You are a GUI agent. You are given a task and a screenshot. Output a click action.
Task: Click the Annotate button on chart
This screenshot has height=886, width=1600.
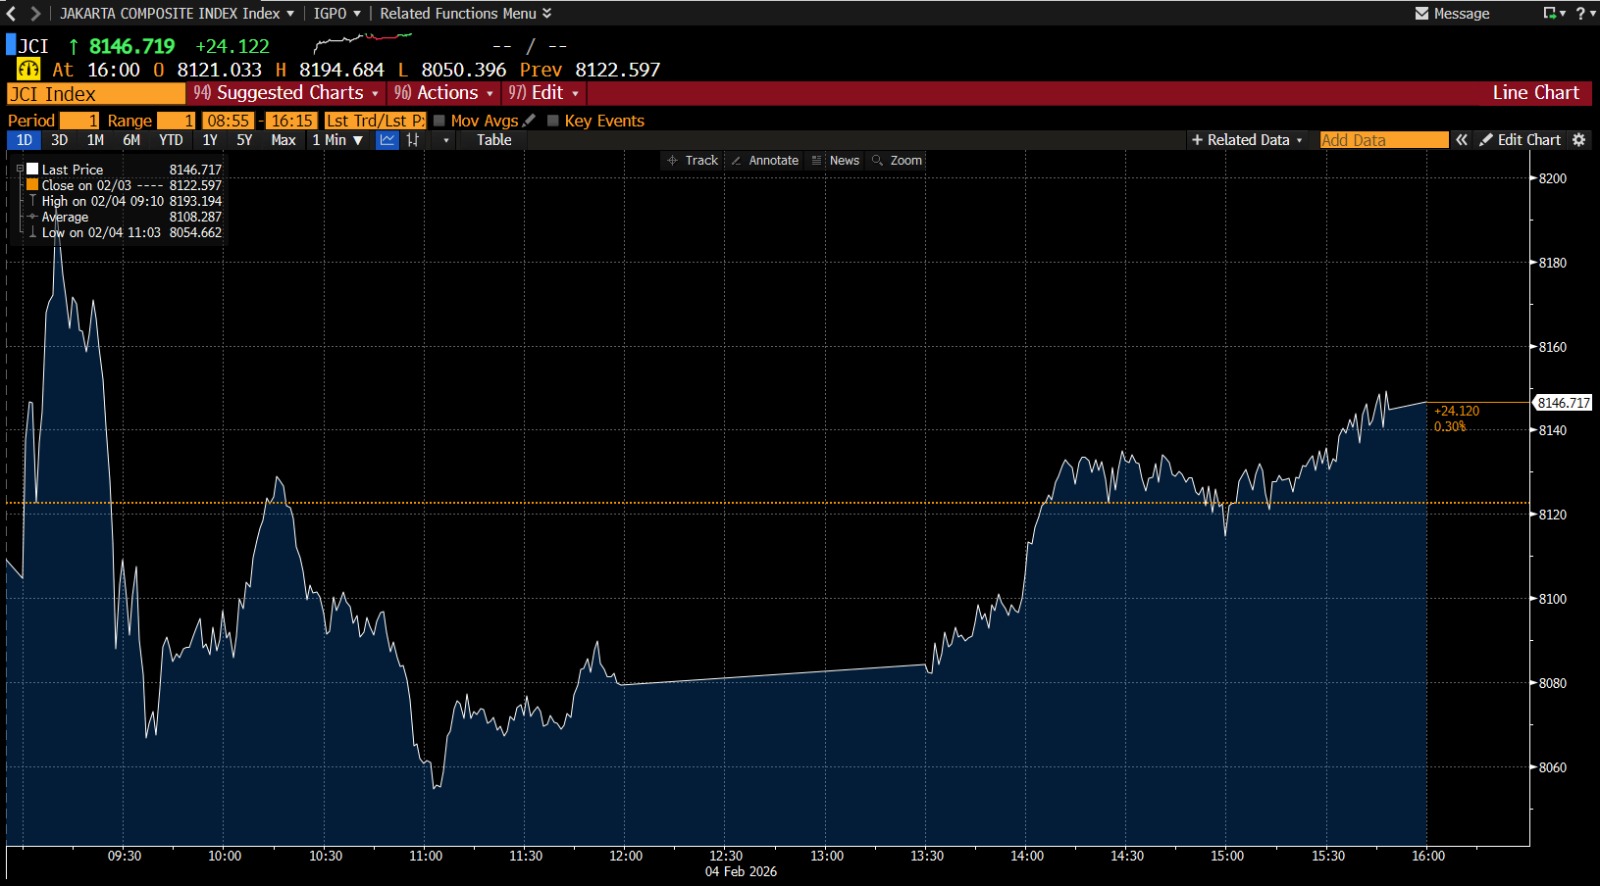coord(765,160)
